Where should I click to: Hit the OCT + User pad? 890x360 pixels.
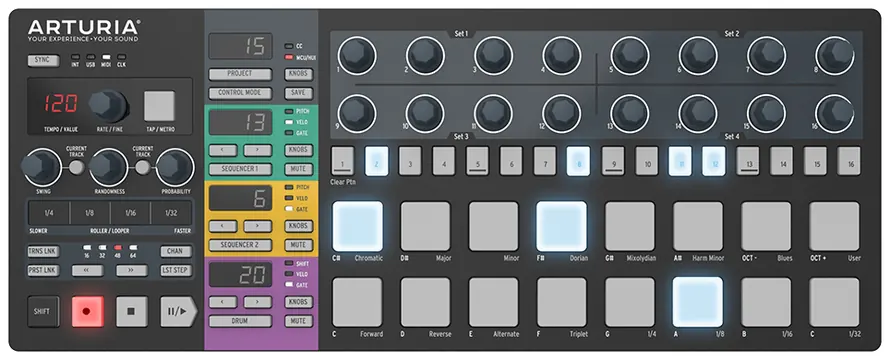[x=834, y=226]
